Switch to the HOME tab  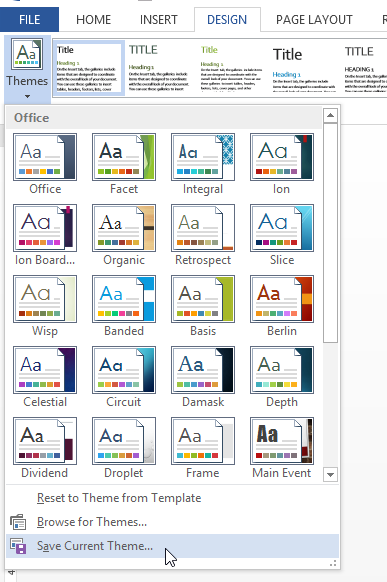click(x=94, y=19)
